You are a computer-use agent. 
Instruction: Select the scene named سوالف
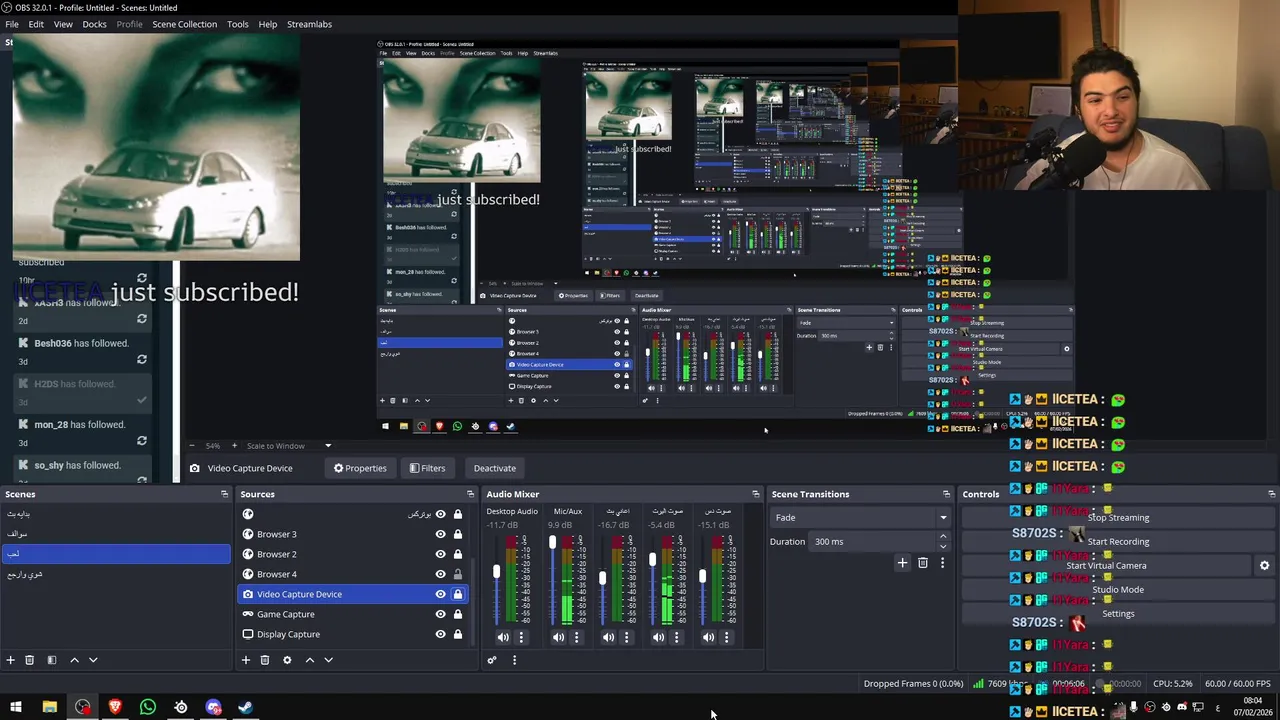click(x=116, y=534)
